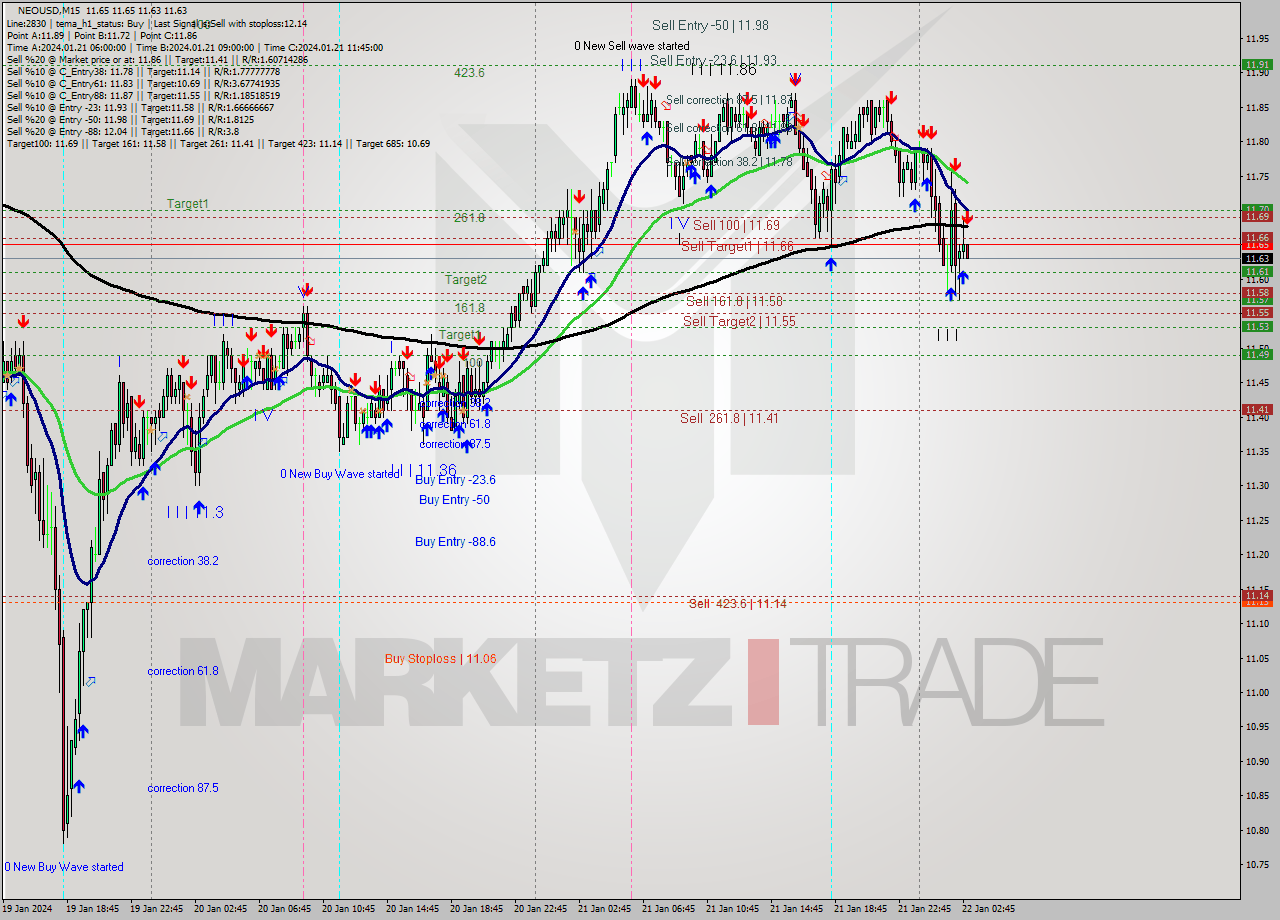The image size is (1280, 920).
Task: Click the 'Target100: 11.69' targets info line
Action: tap(218, 144)
